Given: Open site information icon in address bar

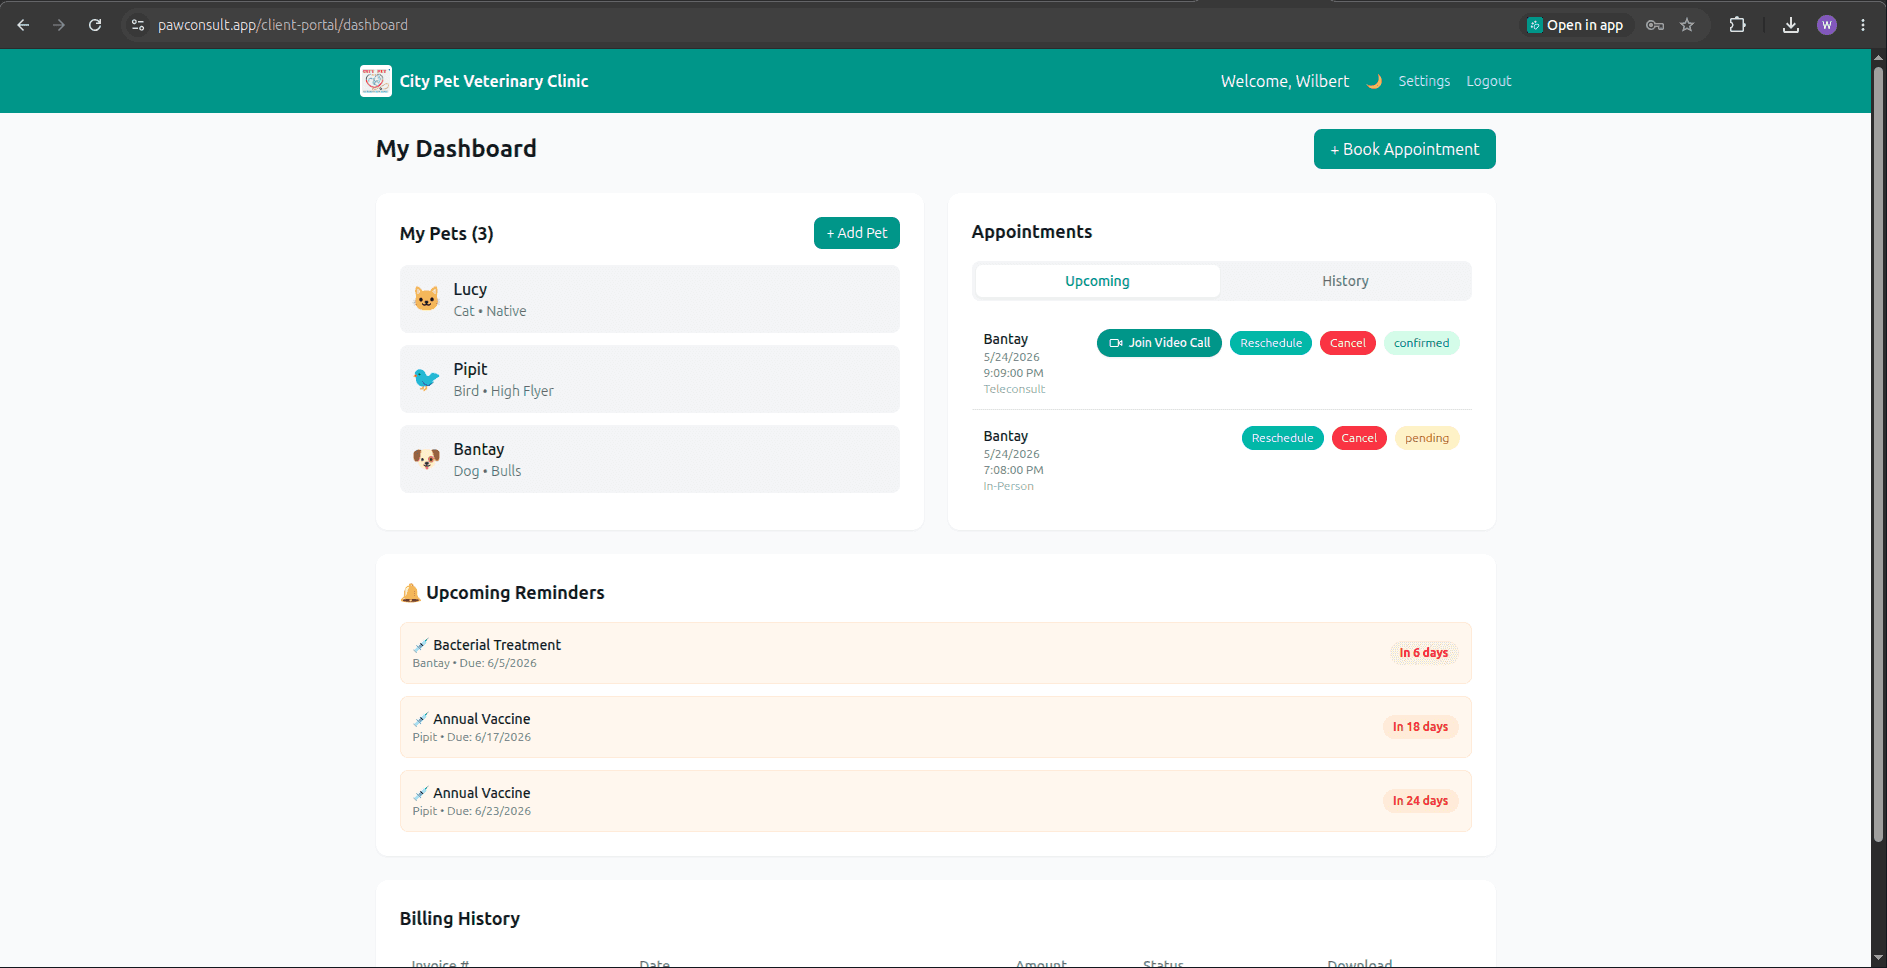Looking at the screenshot, I should [138, 25].
